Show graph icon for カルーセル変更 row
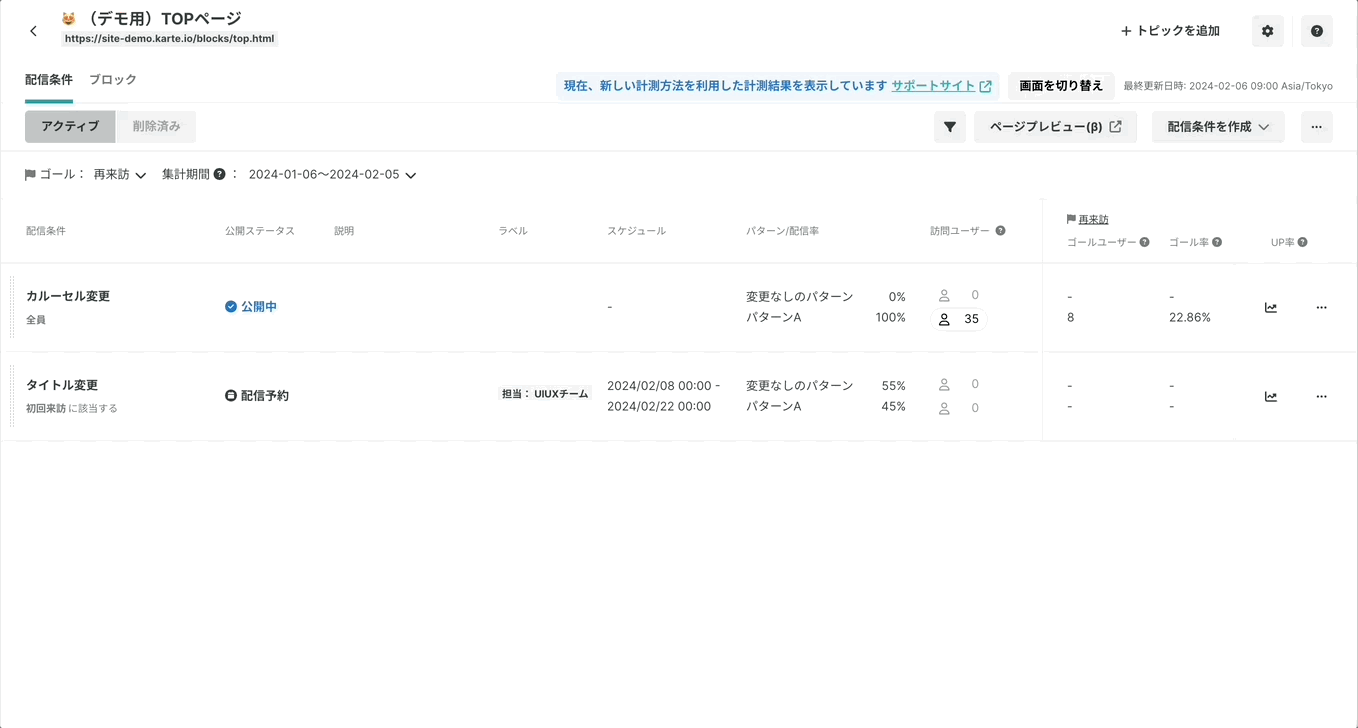1358x728 pixels. click(x=1270, y=308)
